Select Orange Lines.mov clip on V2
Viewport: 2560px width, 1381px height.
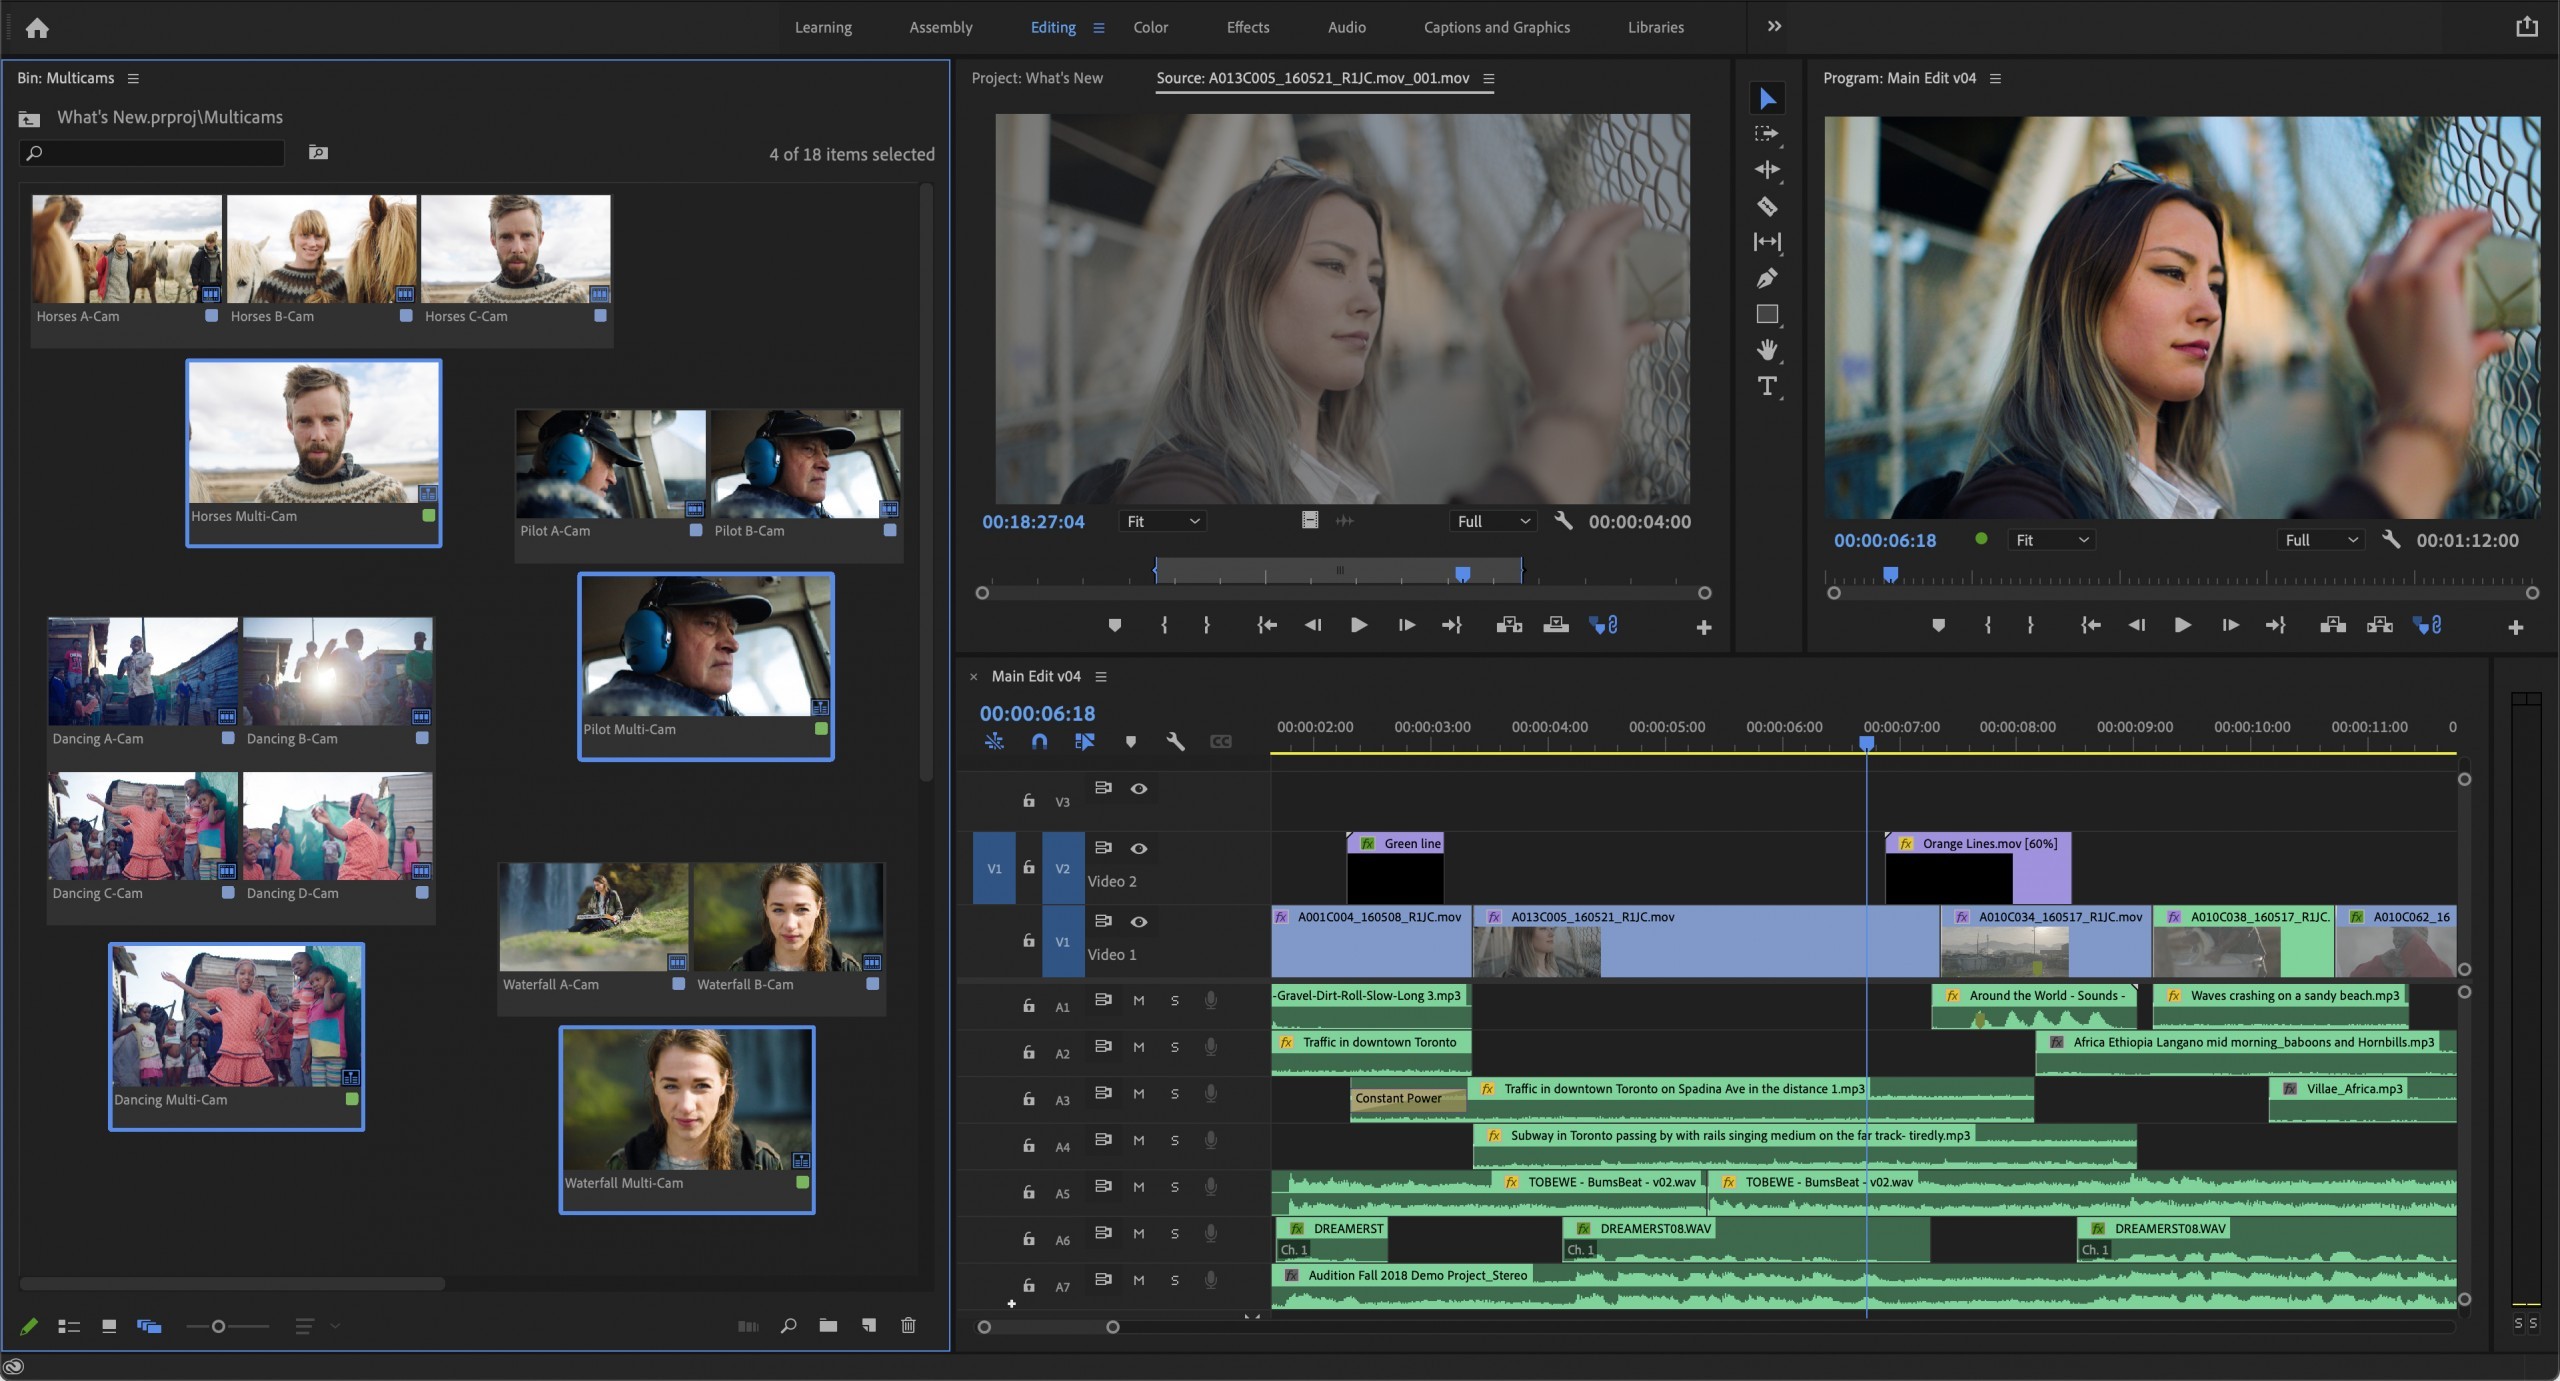(1977, 866)
